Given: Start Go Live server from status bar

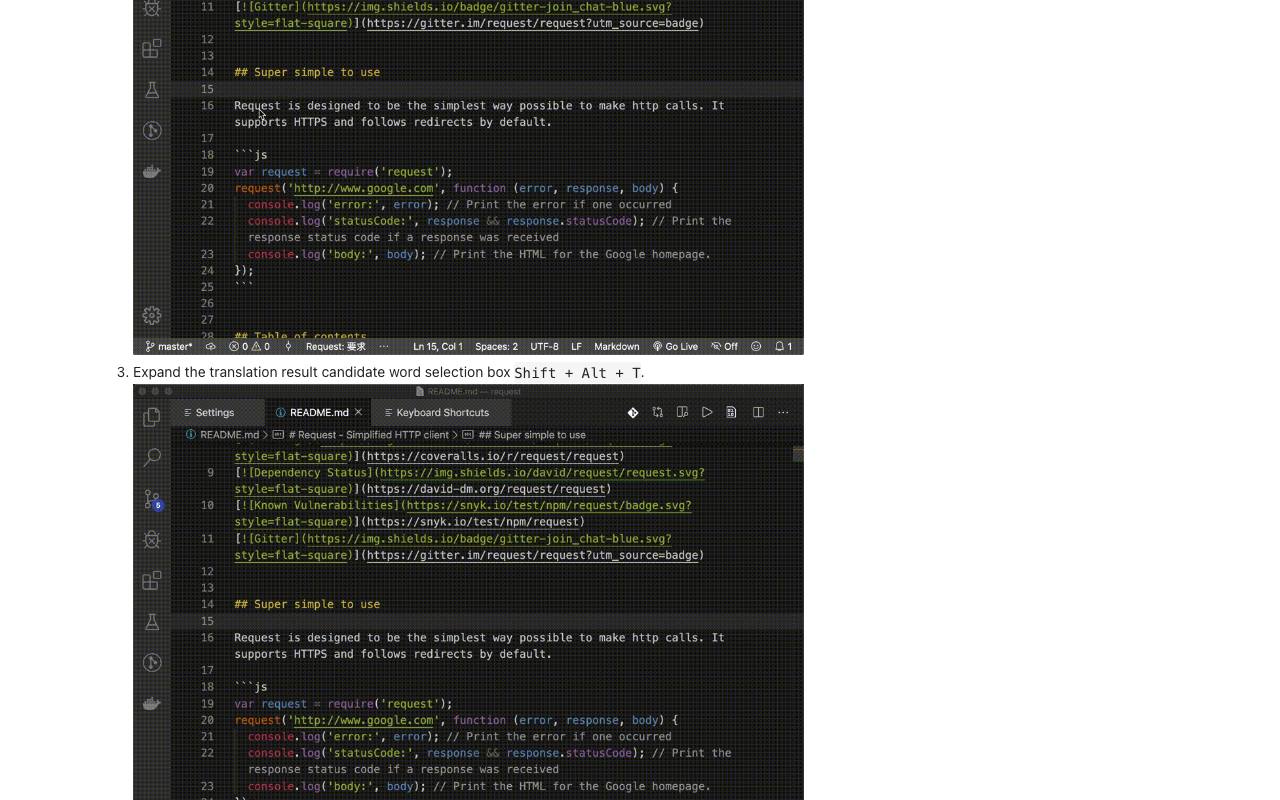Looking at the screenshot, I should pyautogui.click(x=676, y=347).
